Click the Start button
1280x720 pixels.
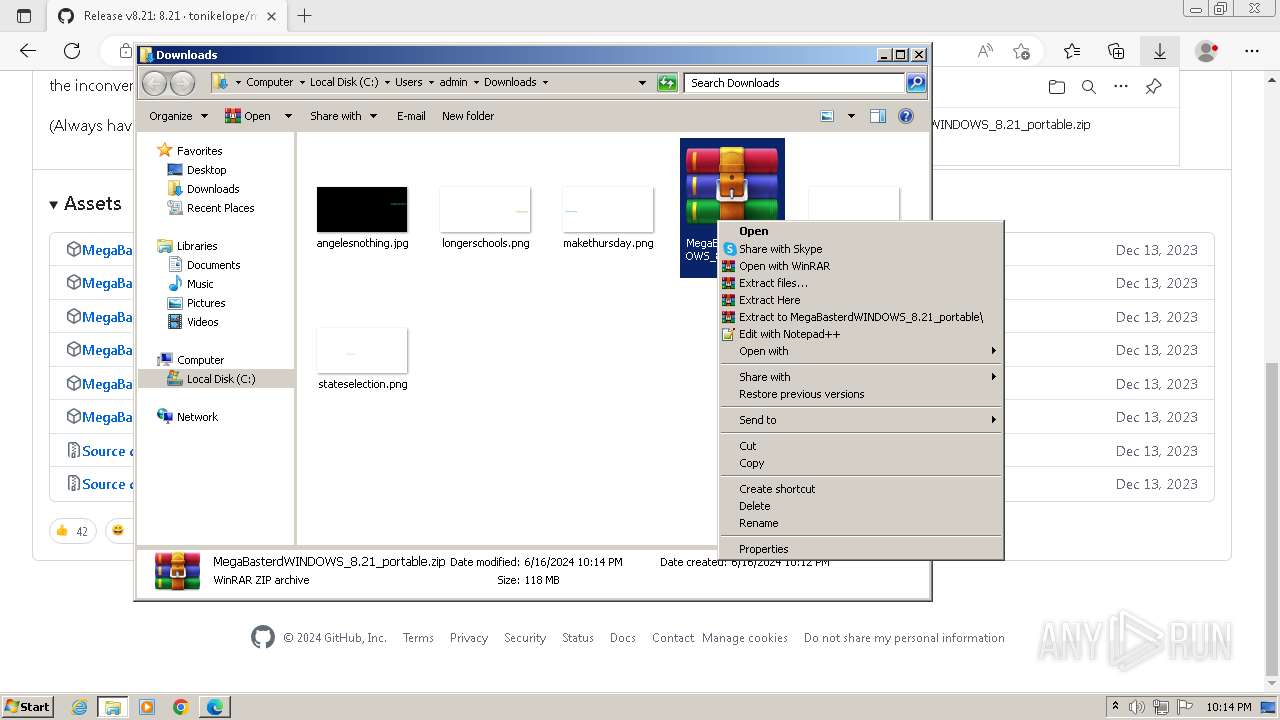tap(27, 707)
